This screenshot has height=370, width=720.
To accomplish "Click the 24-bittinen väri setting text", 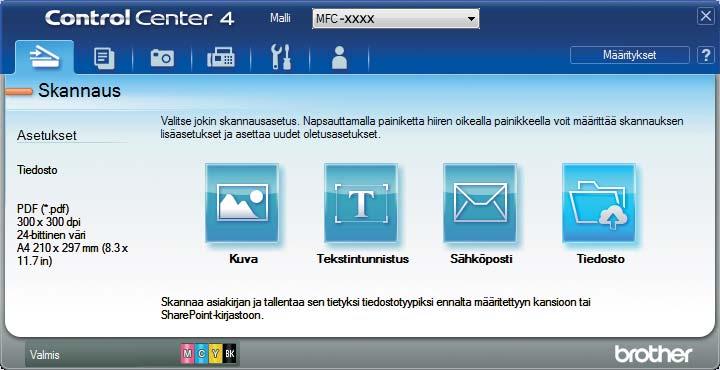I will [52, 235].
